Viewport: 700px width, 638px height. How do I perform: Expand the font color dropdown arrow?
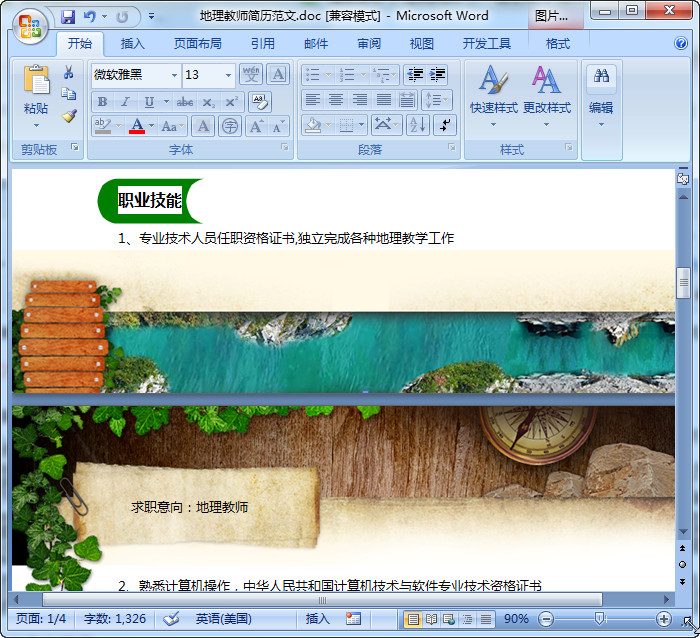pyautogui.click(x=151, y=126)
